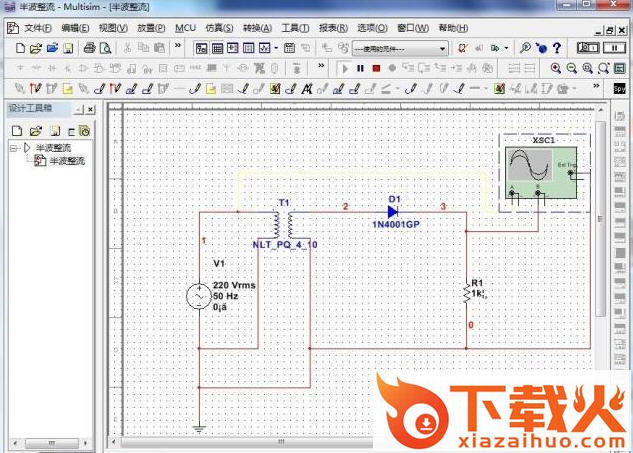
Task: Open Help with the question mark icon
Action: pos(557,48)
